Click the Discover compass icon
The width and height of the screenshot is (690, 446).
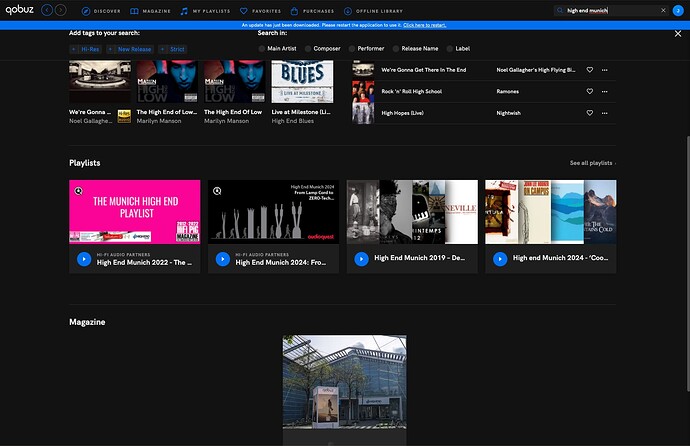(x=86, y=11)
